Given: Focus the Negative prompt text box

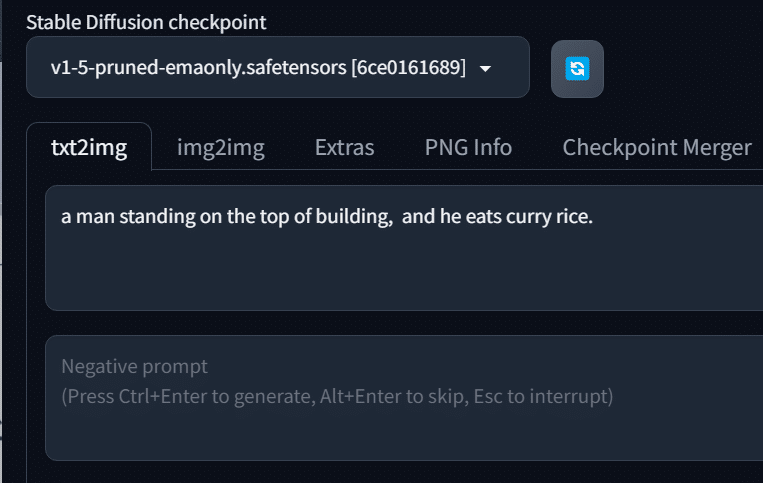Looking at the screenshot, I should click(404, 398).
